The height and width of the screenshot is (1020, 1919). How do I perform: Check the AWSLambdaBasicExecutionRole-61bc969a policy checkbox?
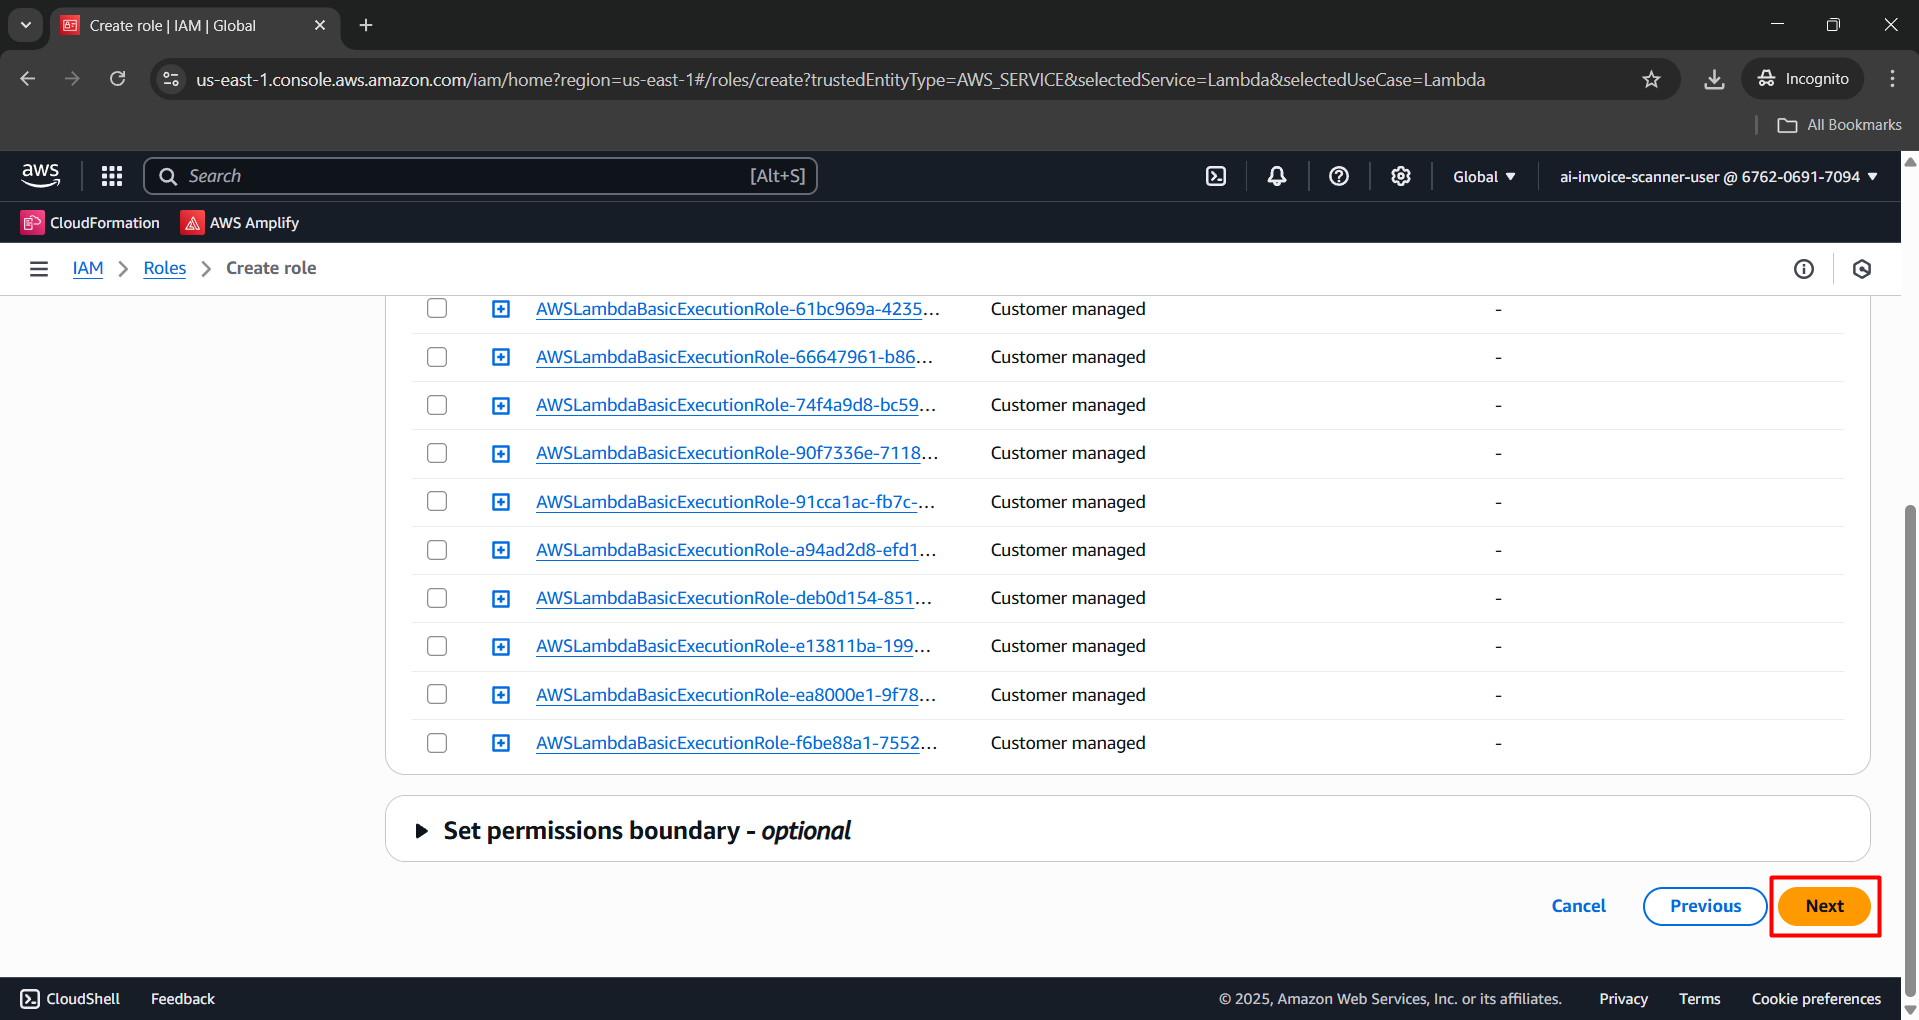click(437, 308)
